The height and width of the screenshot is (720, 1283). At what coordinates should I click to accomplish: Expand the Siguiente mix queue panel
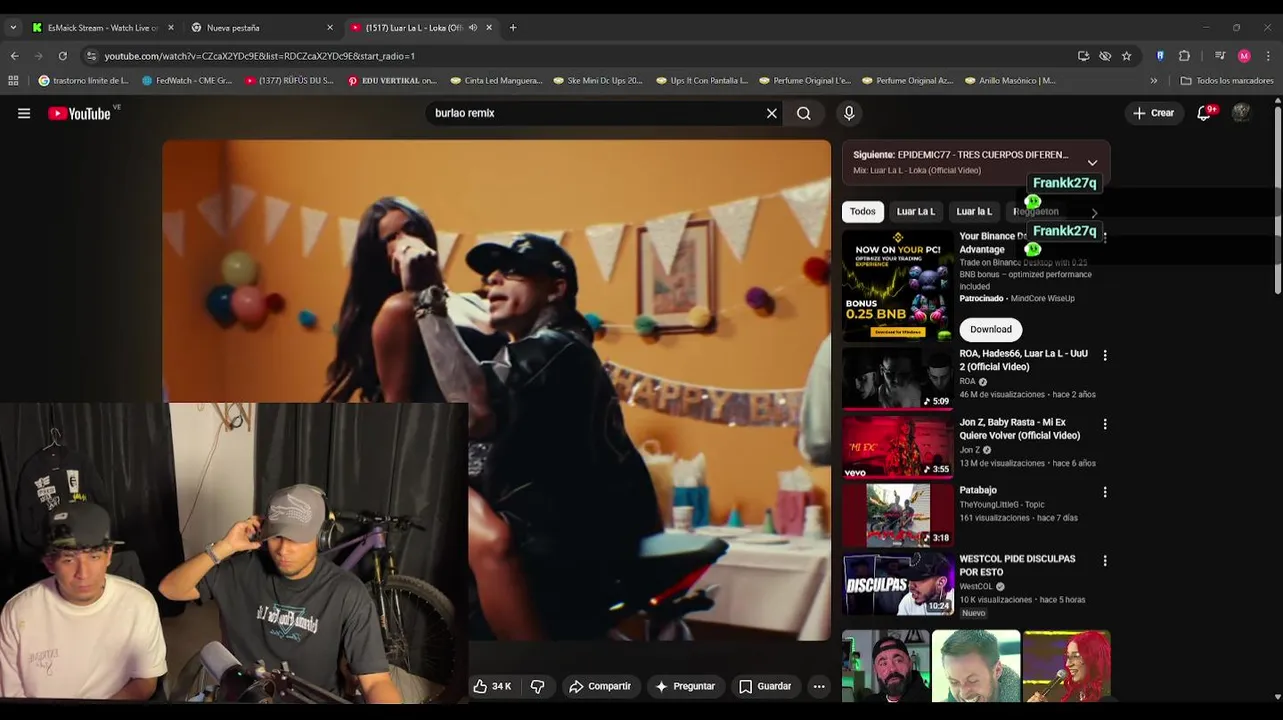pyautogui.click(x=1092, y=162)
